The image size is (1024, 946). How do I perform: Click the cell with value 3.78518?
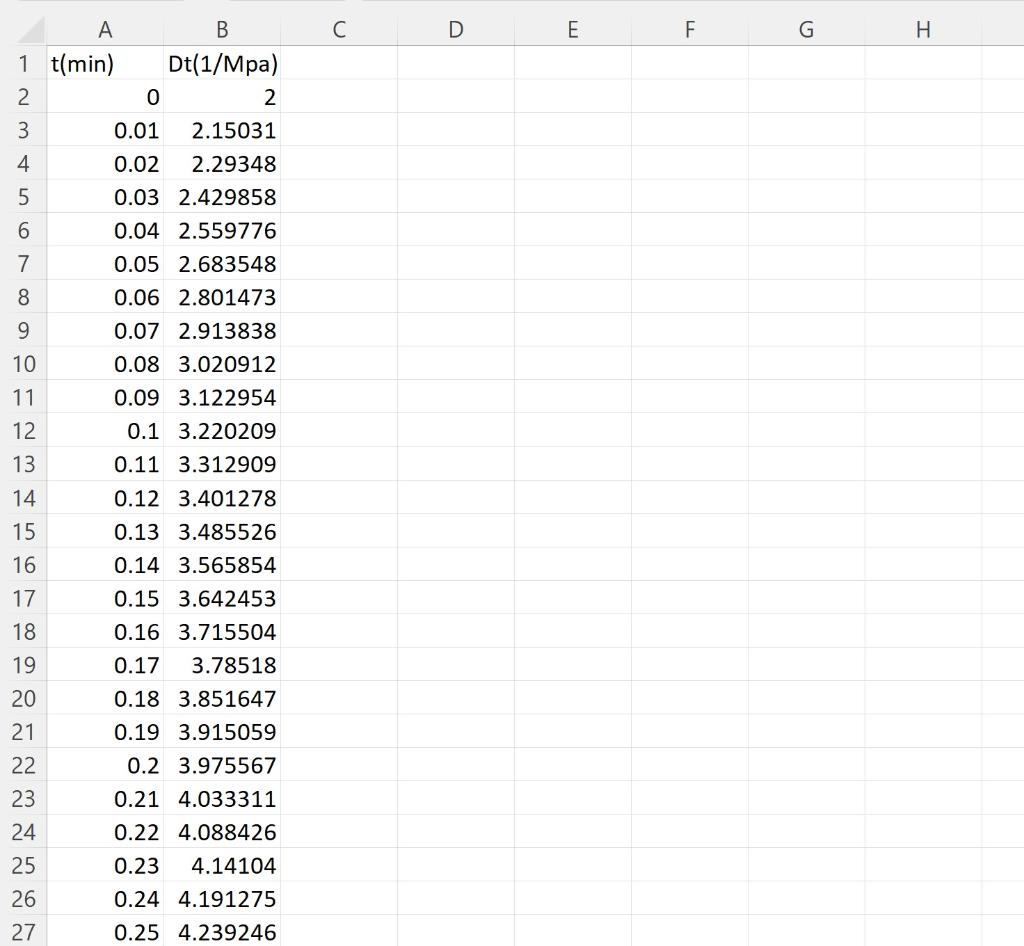coord(222,665)
